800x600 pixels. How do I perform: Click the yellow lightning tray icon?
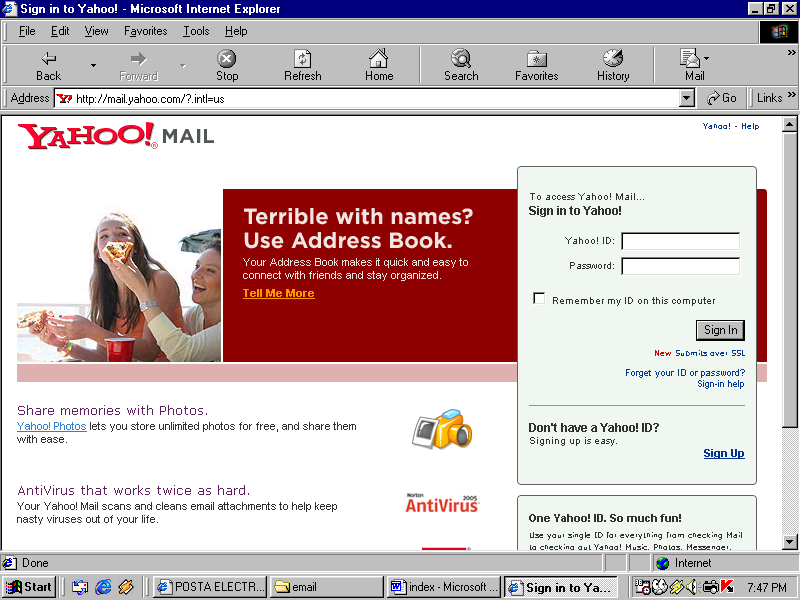pyautogui.click(x=677, y=587)
